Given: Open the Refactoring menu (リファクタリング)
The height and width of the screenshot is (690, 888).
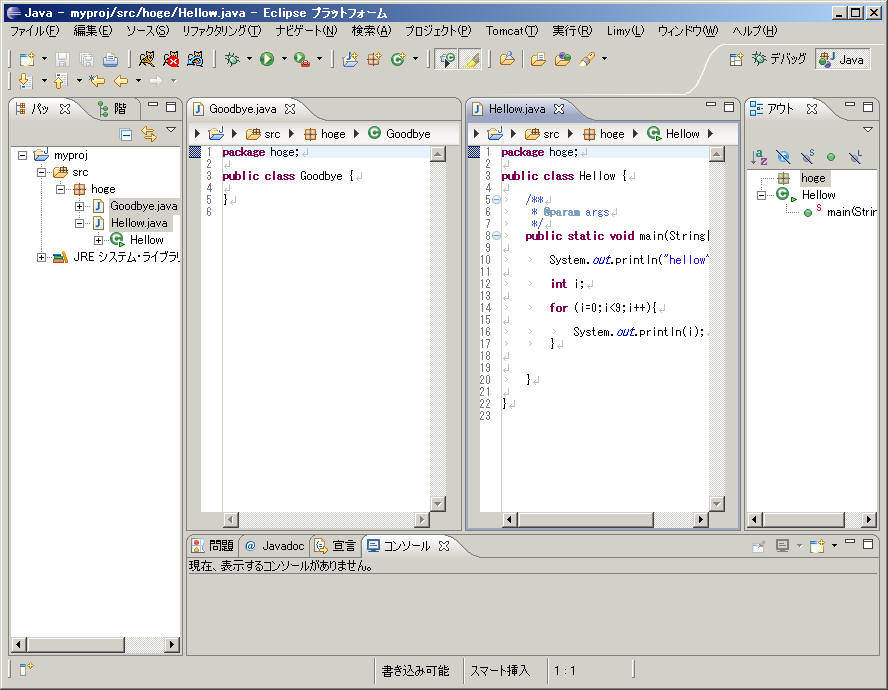Looking at the screenshot, I should pos(221,31).
